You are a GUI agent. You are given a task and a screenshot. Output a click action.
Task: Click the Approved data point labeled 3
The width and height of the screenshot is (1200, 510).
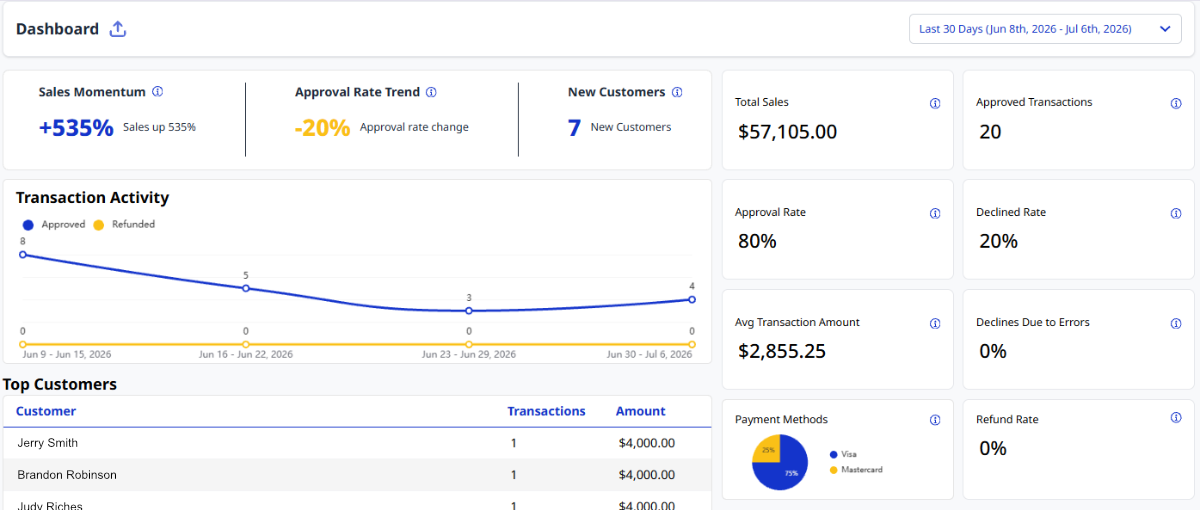click(x=469, y=311)
